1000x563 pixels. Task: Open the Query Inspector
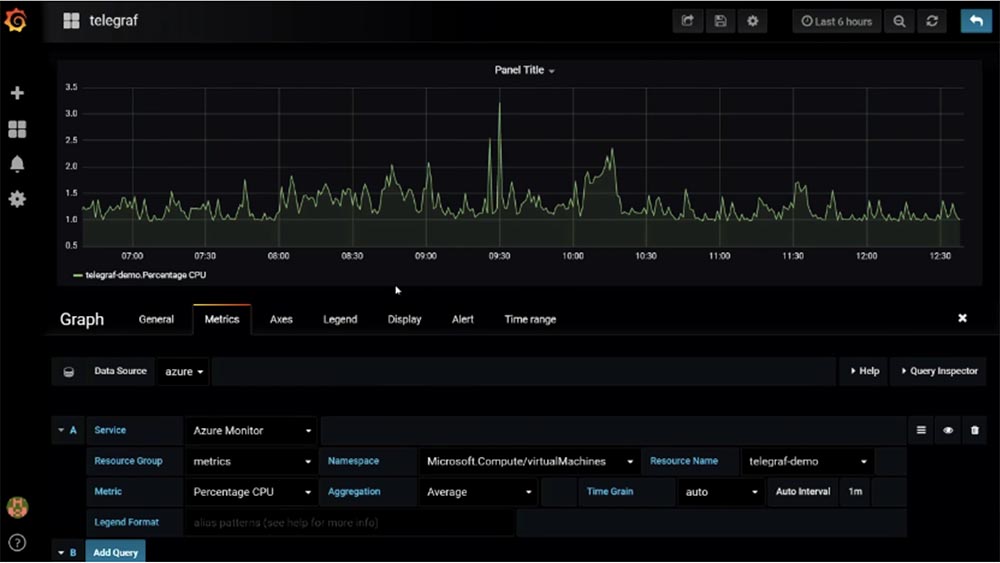click(x=939, y=371)
